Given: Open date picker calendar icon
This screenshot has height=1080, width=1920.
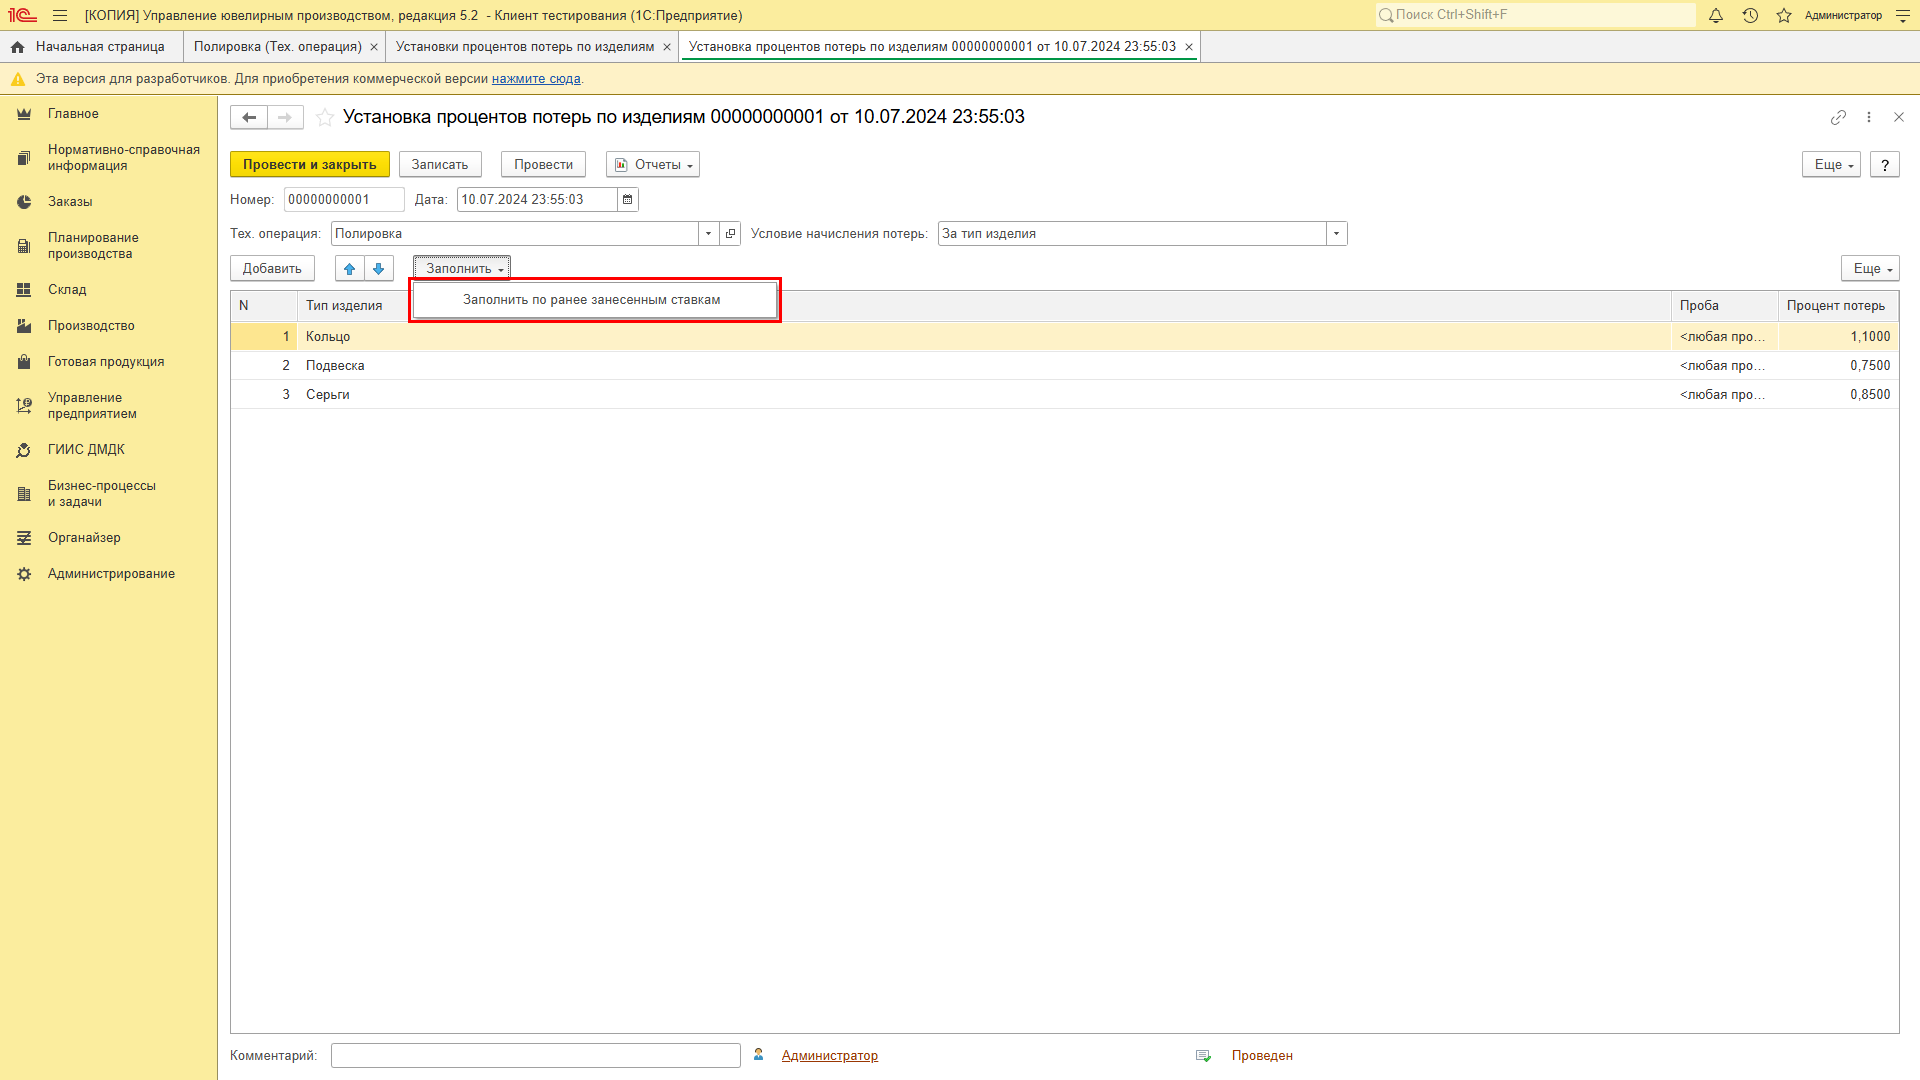Looking at the screenshot, I should [x=628, y=200].
